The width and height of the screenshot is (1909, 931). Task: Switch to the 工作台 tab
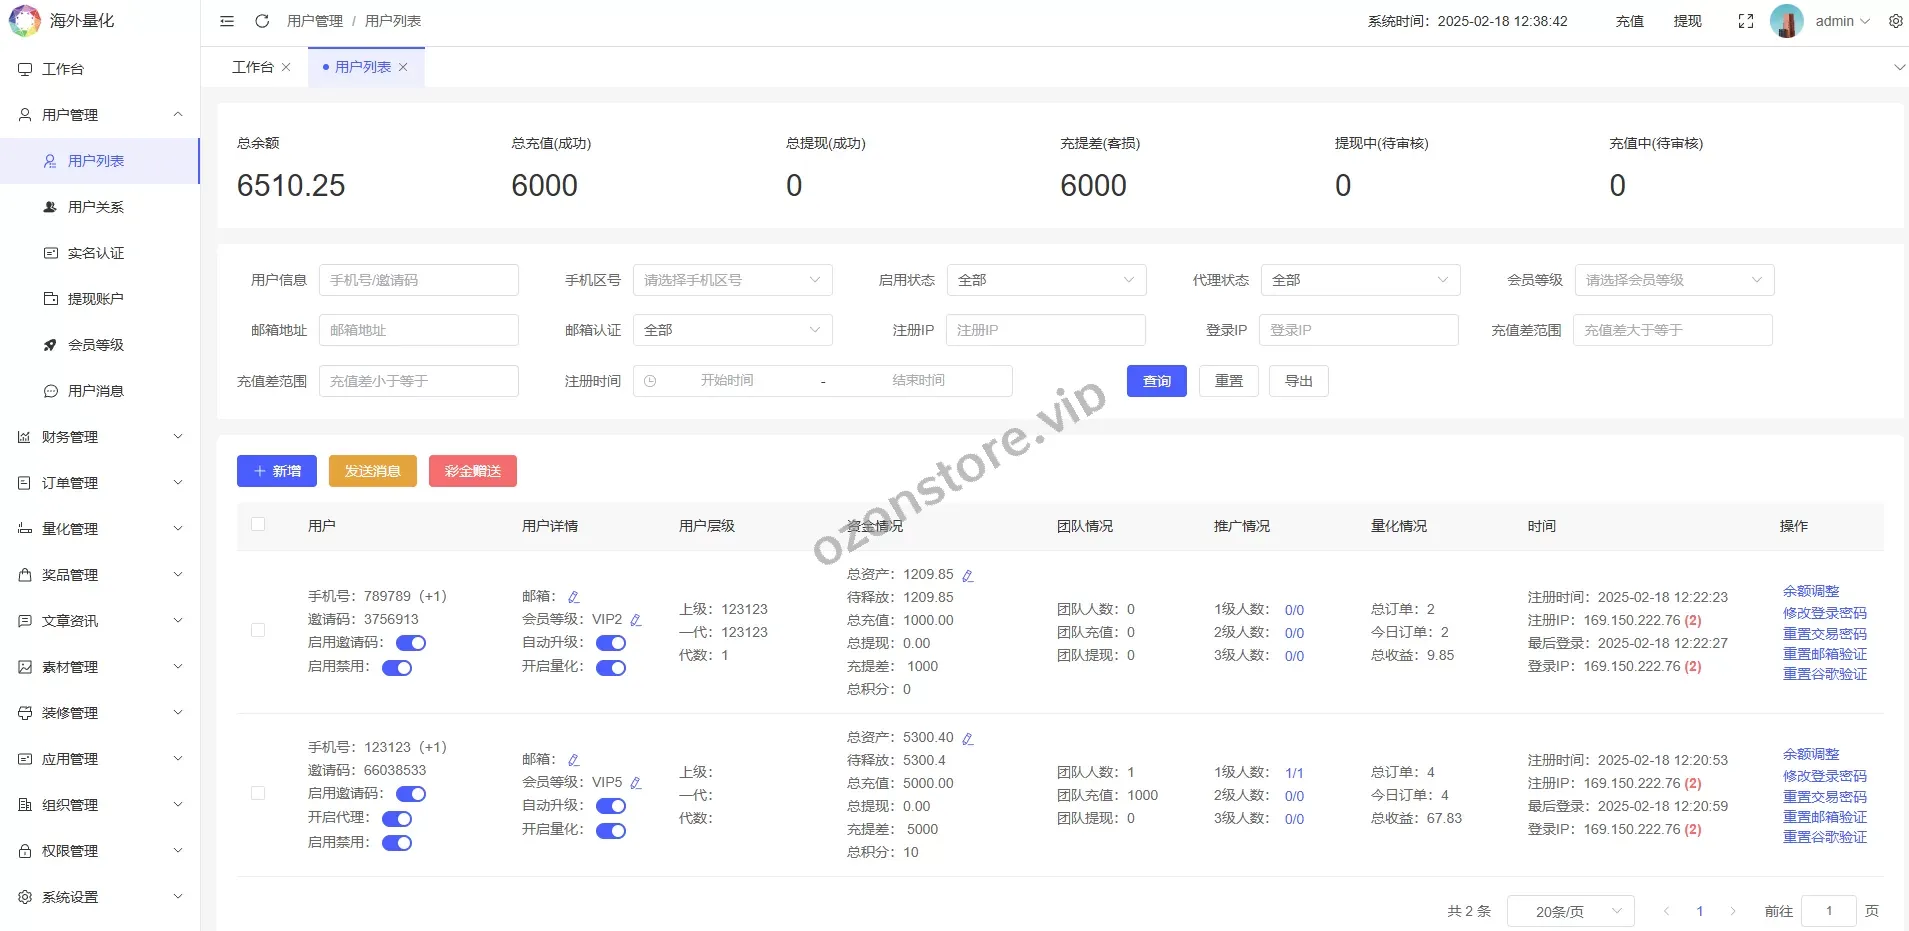pyautogui.click(x=252, y=67)
